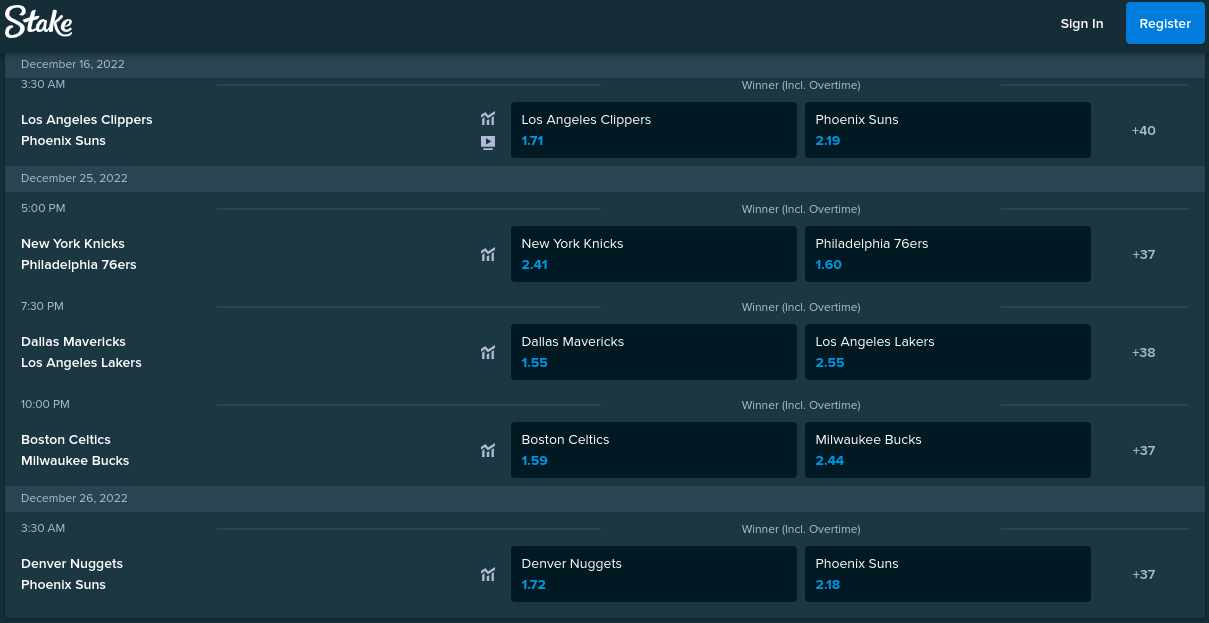Open the Stake logo homepage
1209x623 pixels.
point(38,22)
